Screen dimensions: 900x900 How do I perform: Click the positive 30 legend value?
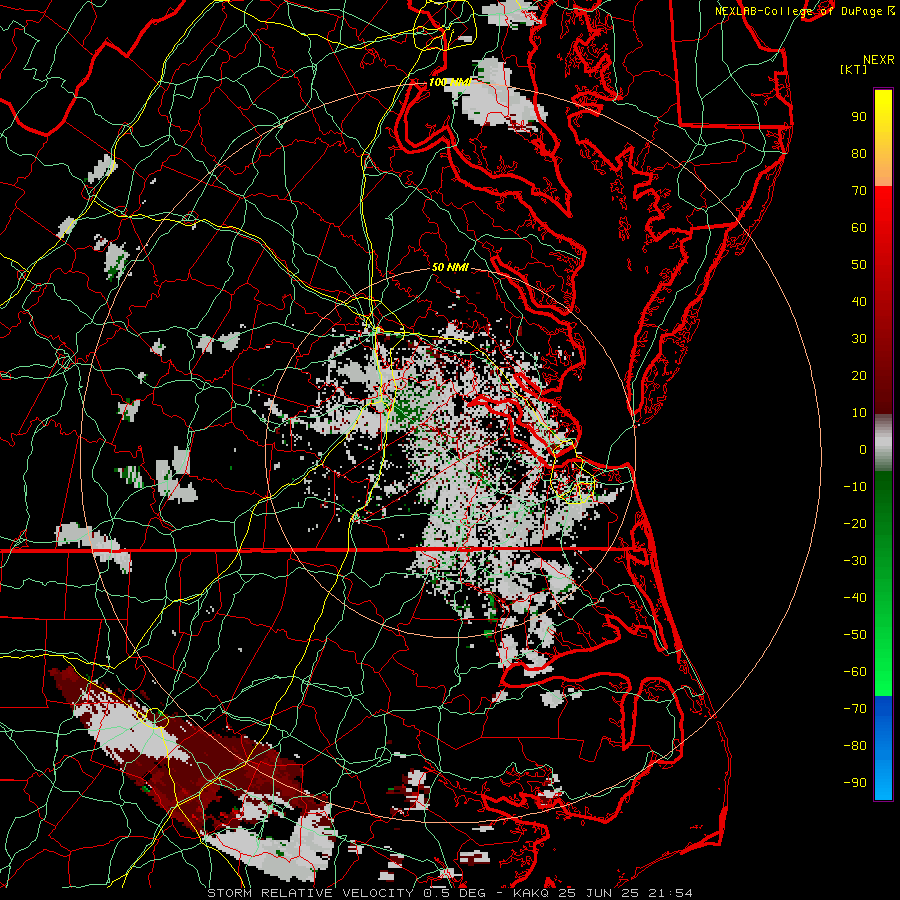tap(859, 339)
